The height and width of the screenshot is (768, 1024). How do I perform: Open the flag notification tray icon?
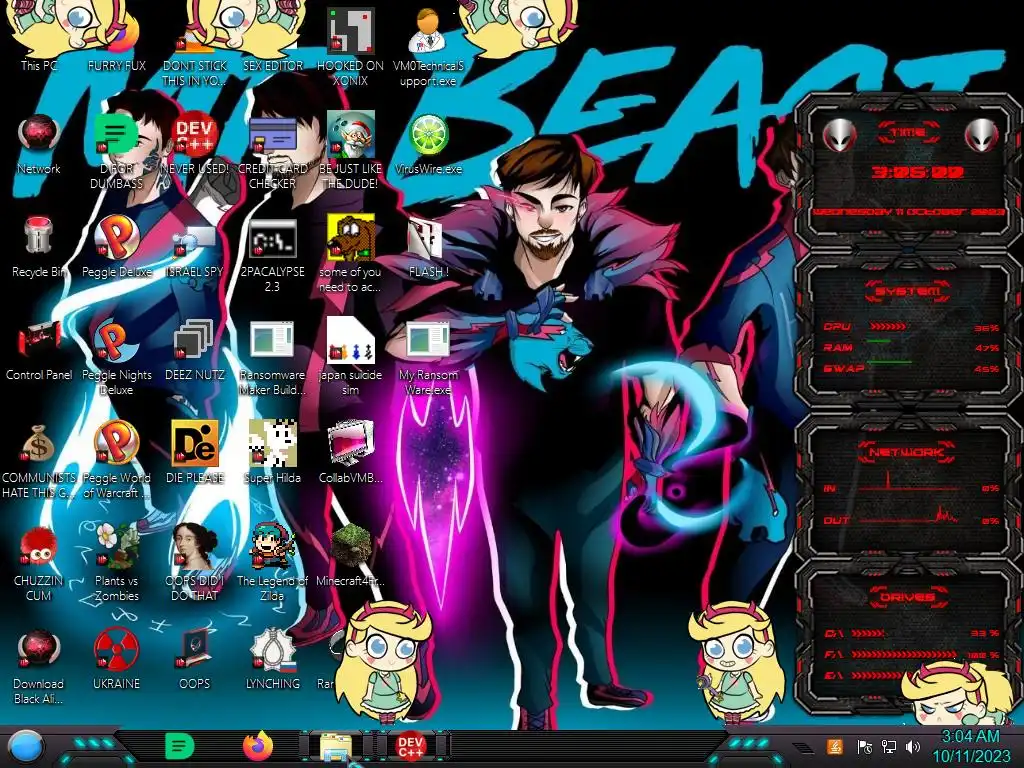pos(865,746)
